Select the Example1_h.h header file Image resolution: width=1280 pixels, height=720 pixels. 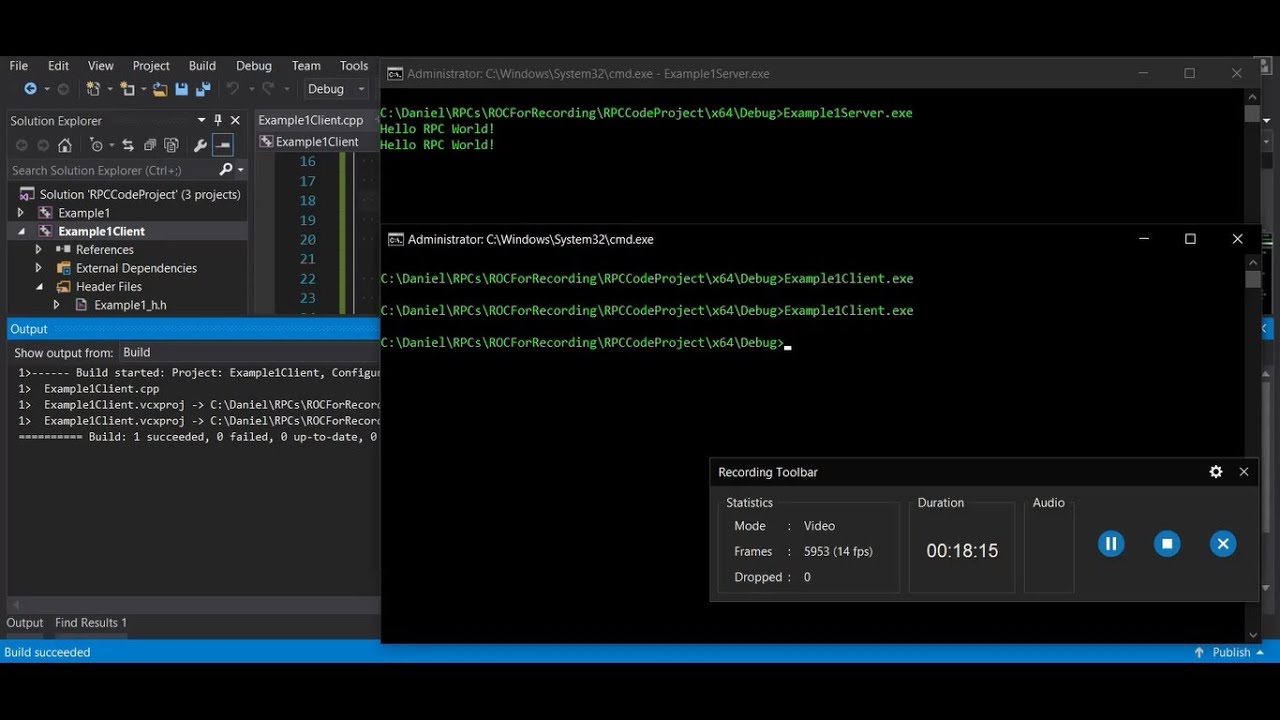130,305
